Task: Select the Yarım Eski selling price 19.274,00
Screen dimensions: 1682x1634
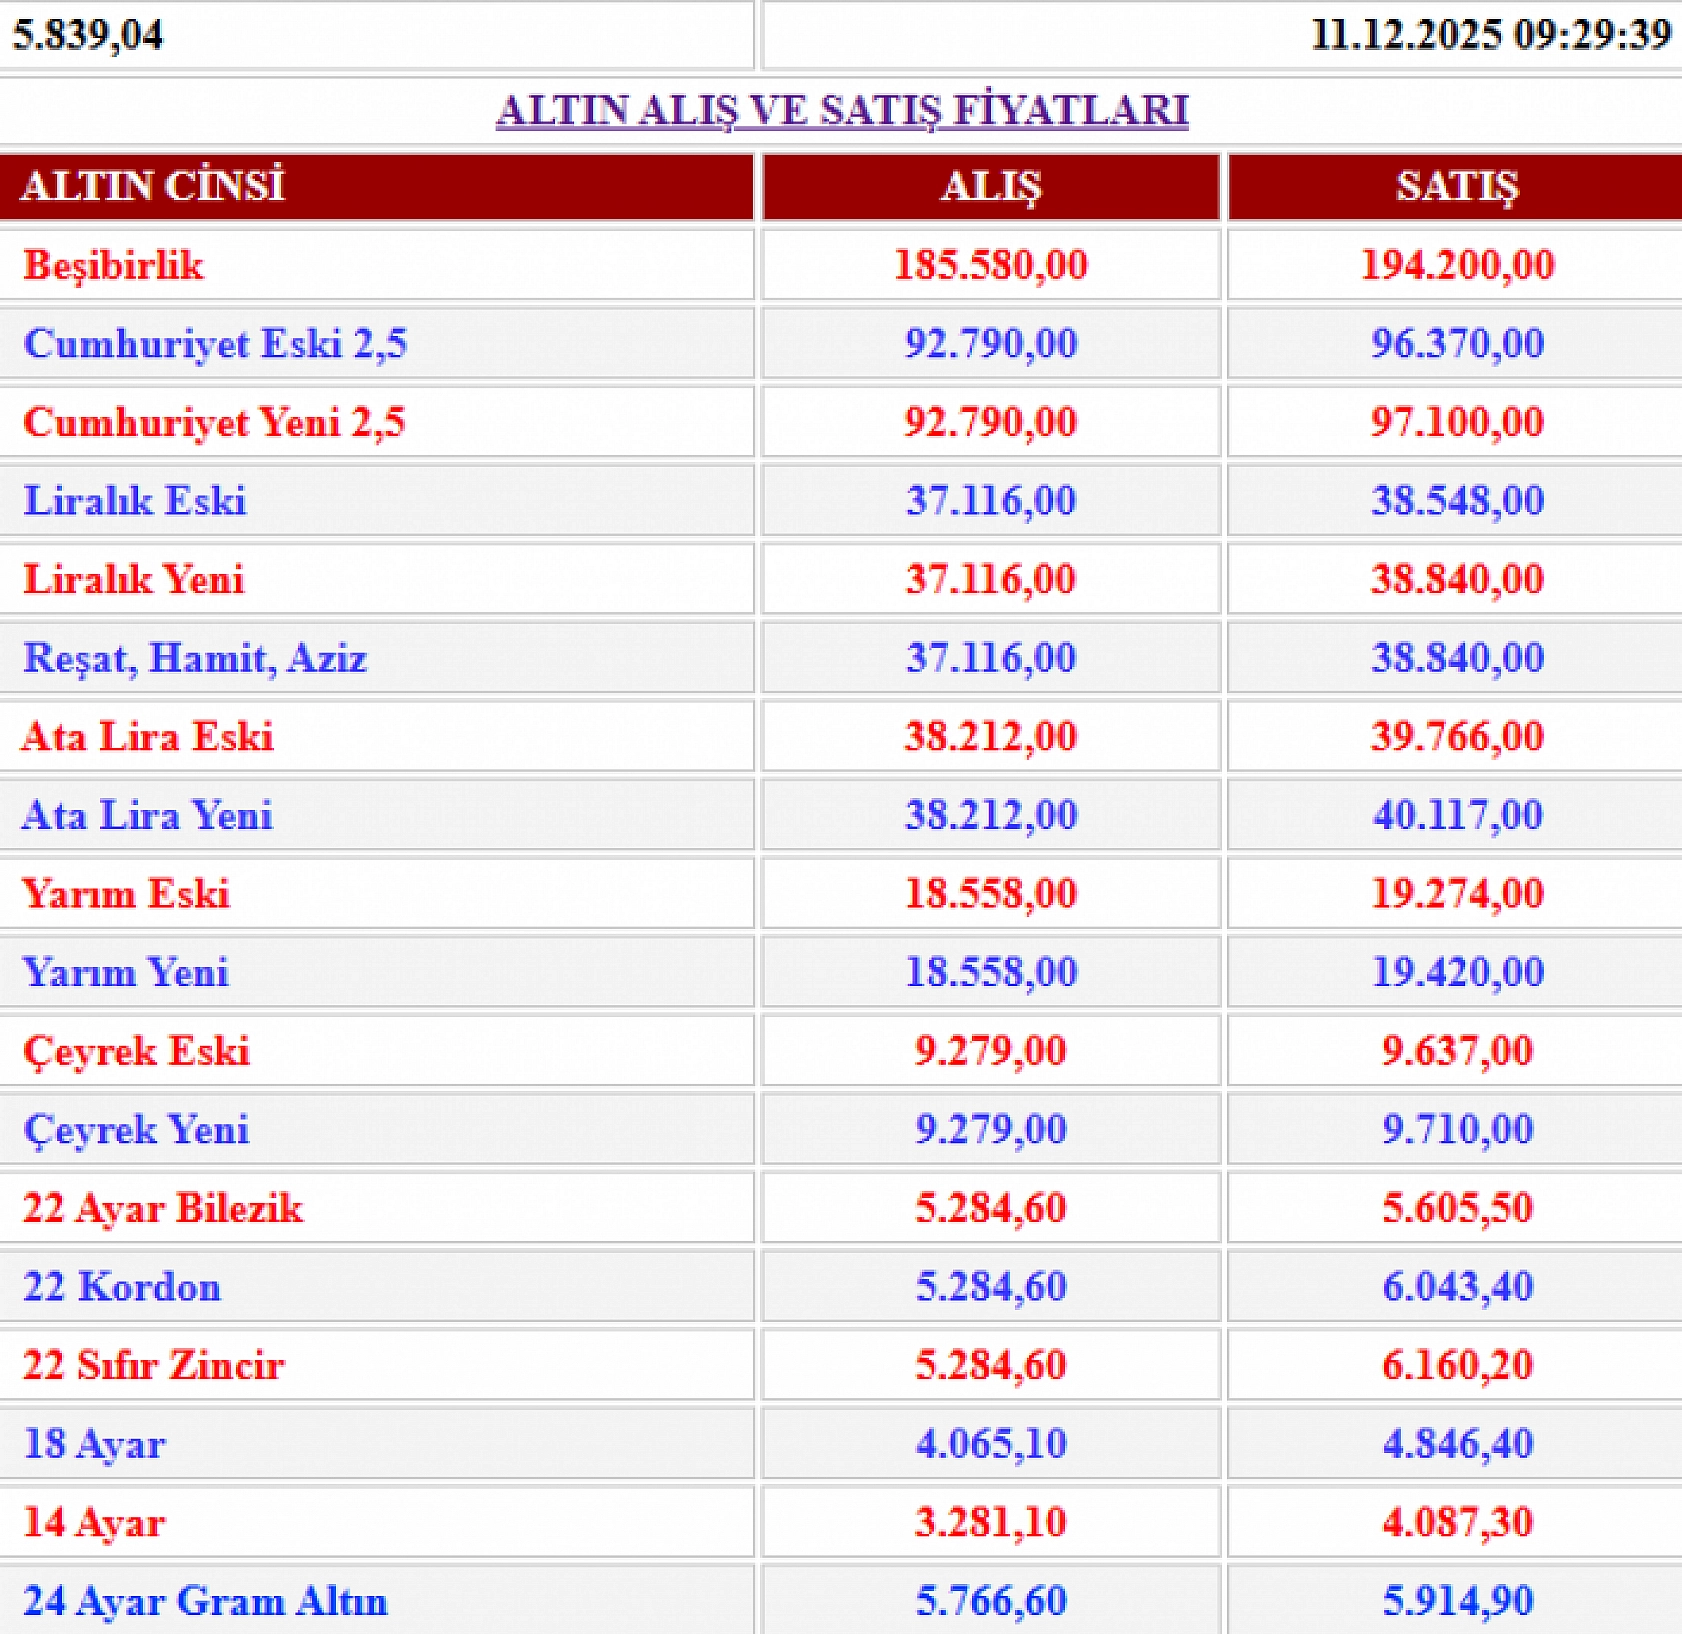Action: [1451, 894]
